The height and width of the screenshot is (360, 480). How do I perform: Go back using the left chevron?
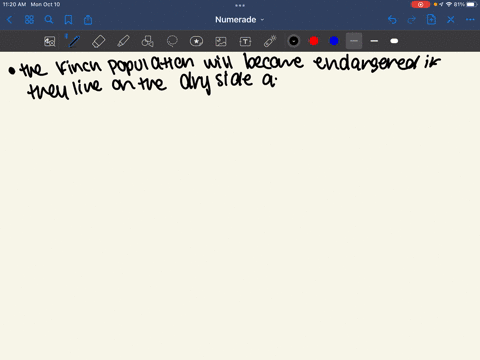(9, 20)
